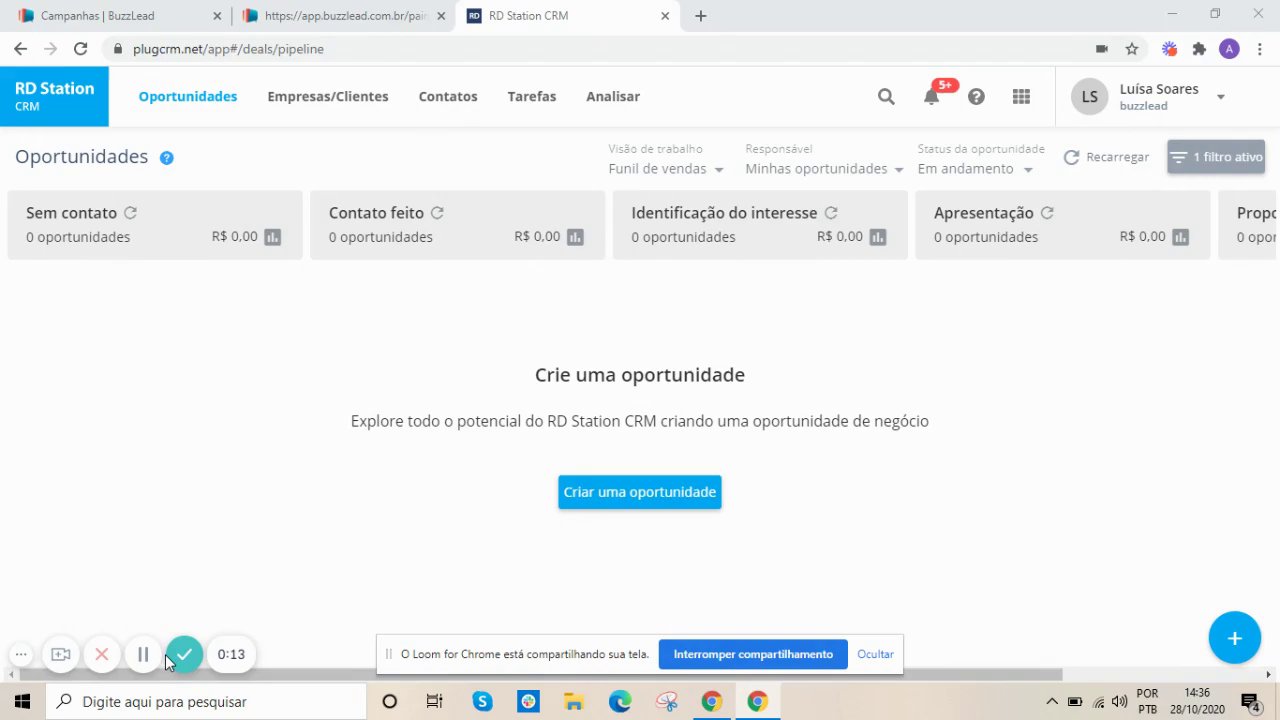Screen dimensions: 1280x720
Task: Open the help question mark icon in header
Action: tap(976, 96)
